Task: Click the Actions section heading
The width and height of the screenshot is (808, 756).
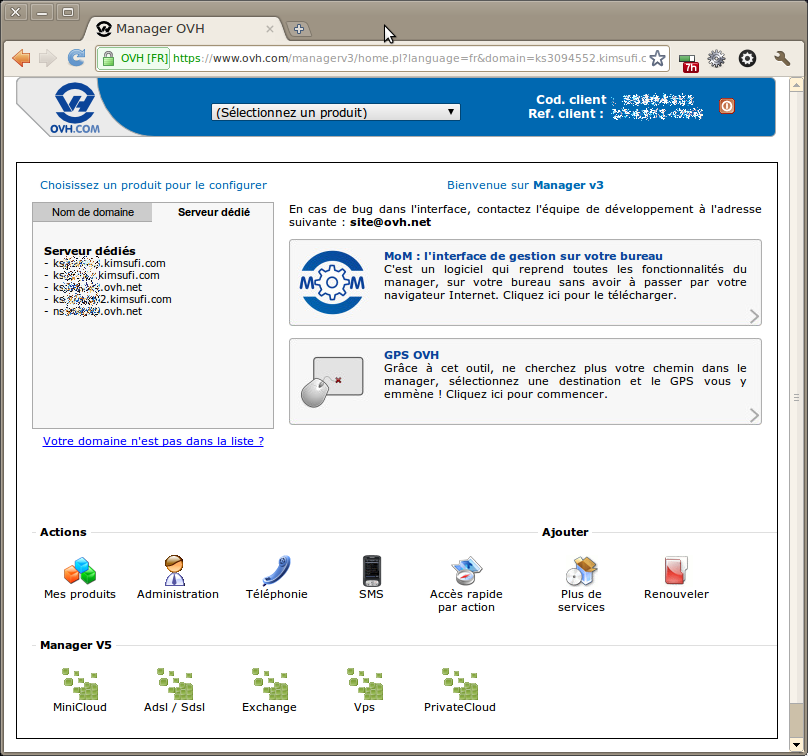Action: (63, 532)
